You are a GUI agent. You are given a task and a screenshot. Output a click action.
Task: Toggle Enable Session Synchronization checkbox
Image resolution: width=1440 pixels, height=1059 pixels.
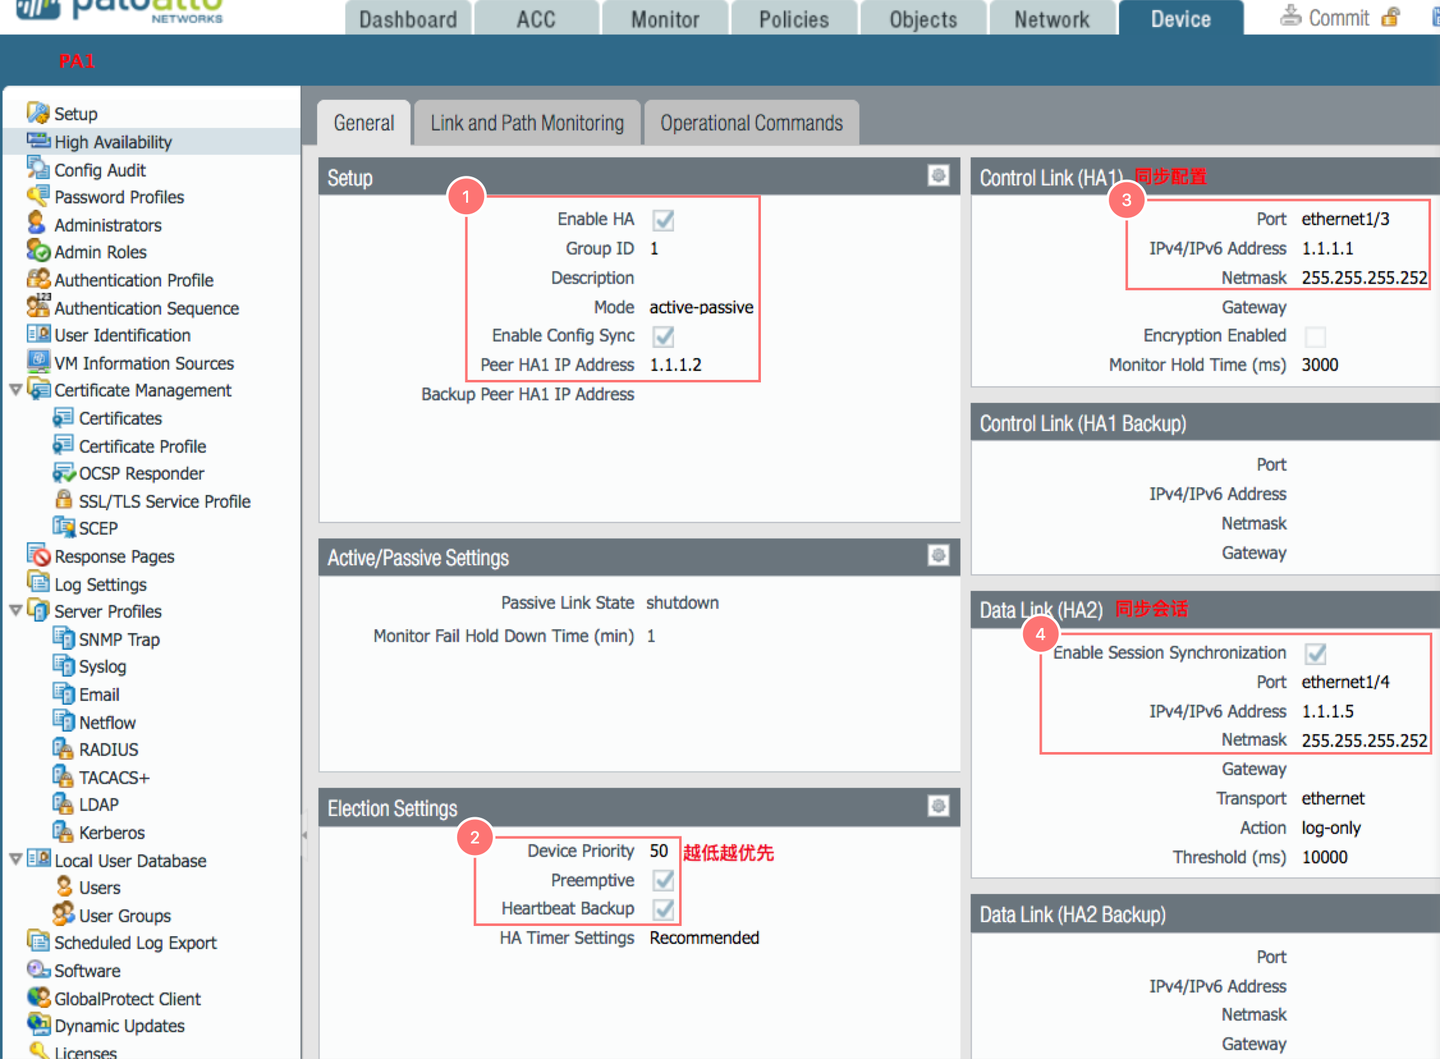click(x=1315, y=653)
